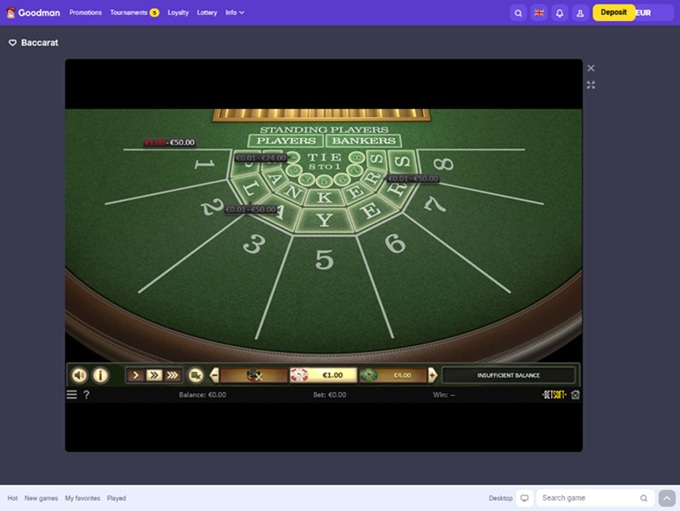Open the language selector flag
This screenshot has height=511, width=680.
(x=539, y=13)
